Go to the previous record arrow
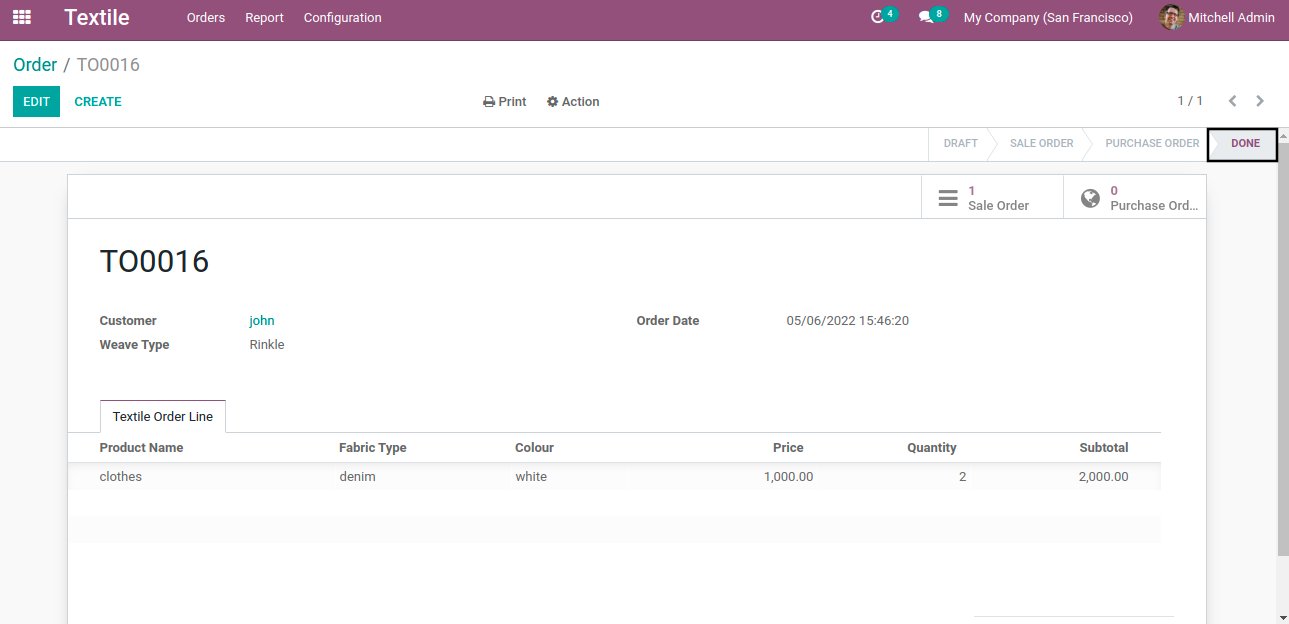 click(1232, 101)
